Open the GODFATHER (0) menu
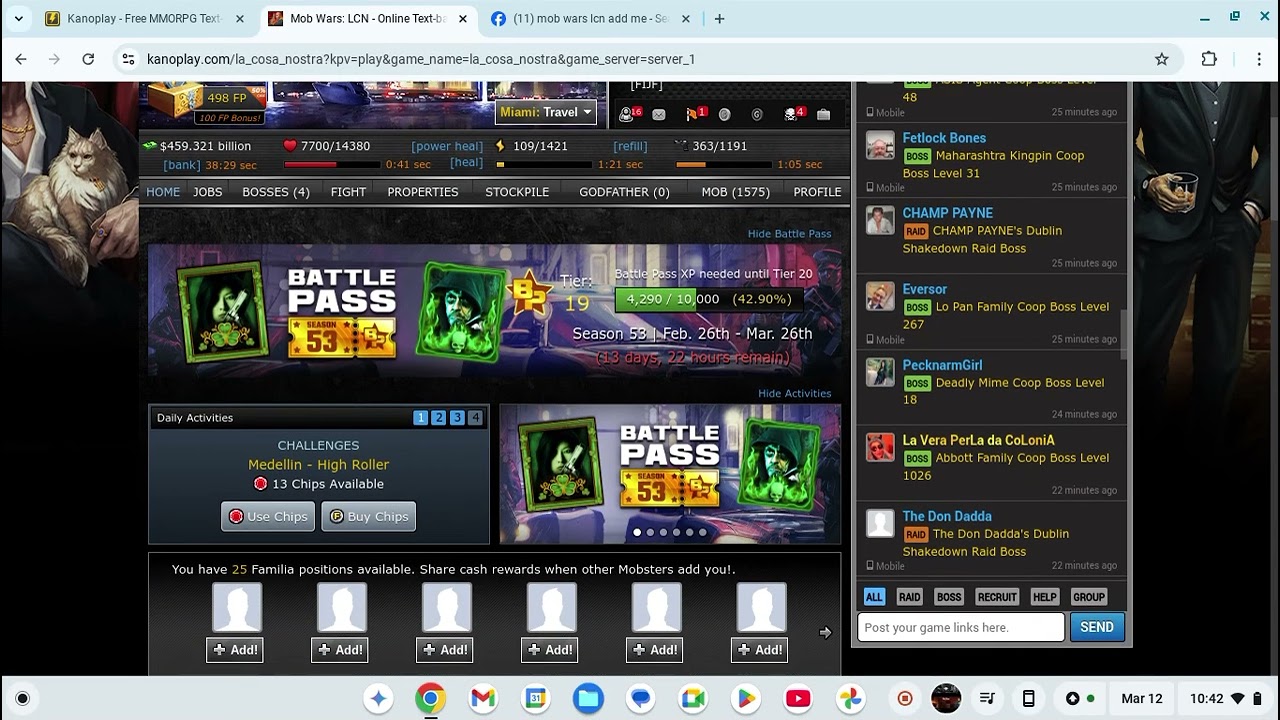The width and height of the screenshot is (1280, 720). pos(624,192)
